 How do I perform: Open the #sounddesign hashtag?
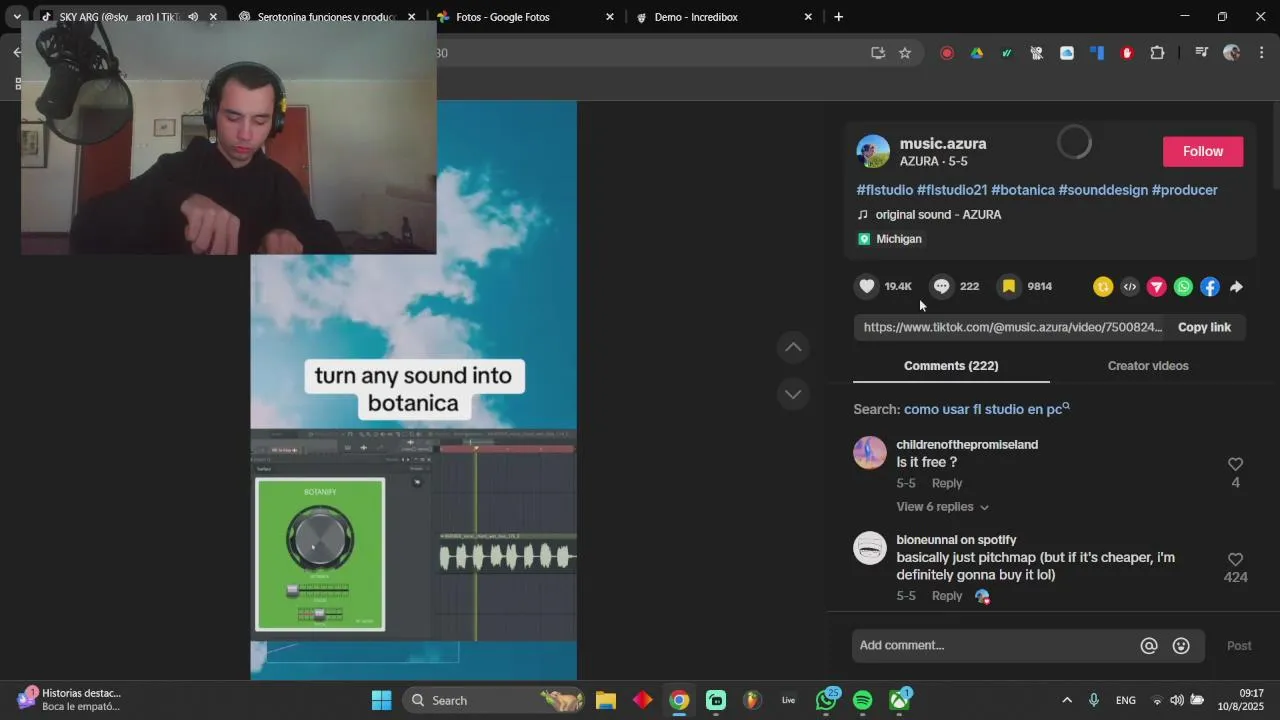(x=1103, y=190)
